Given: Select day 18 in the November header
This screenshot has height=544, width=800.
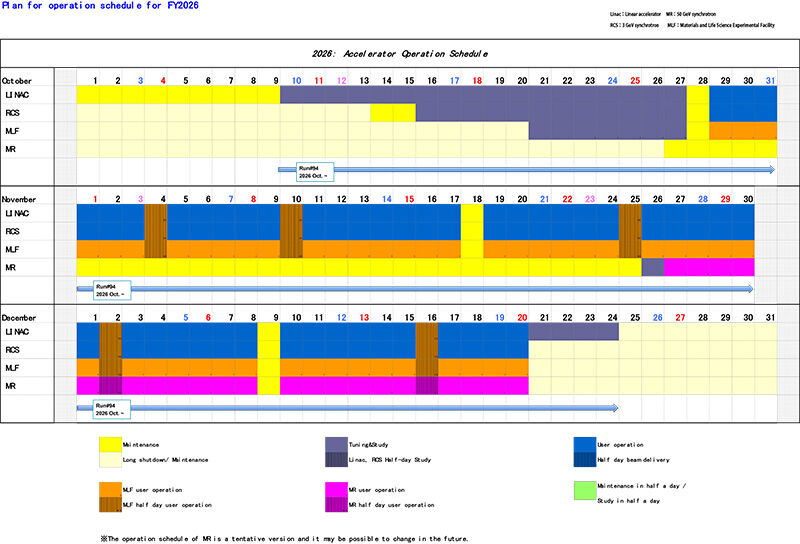Looking at the screenshot, I should 477,199.
